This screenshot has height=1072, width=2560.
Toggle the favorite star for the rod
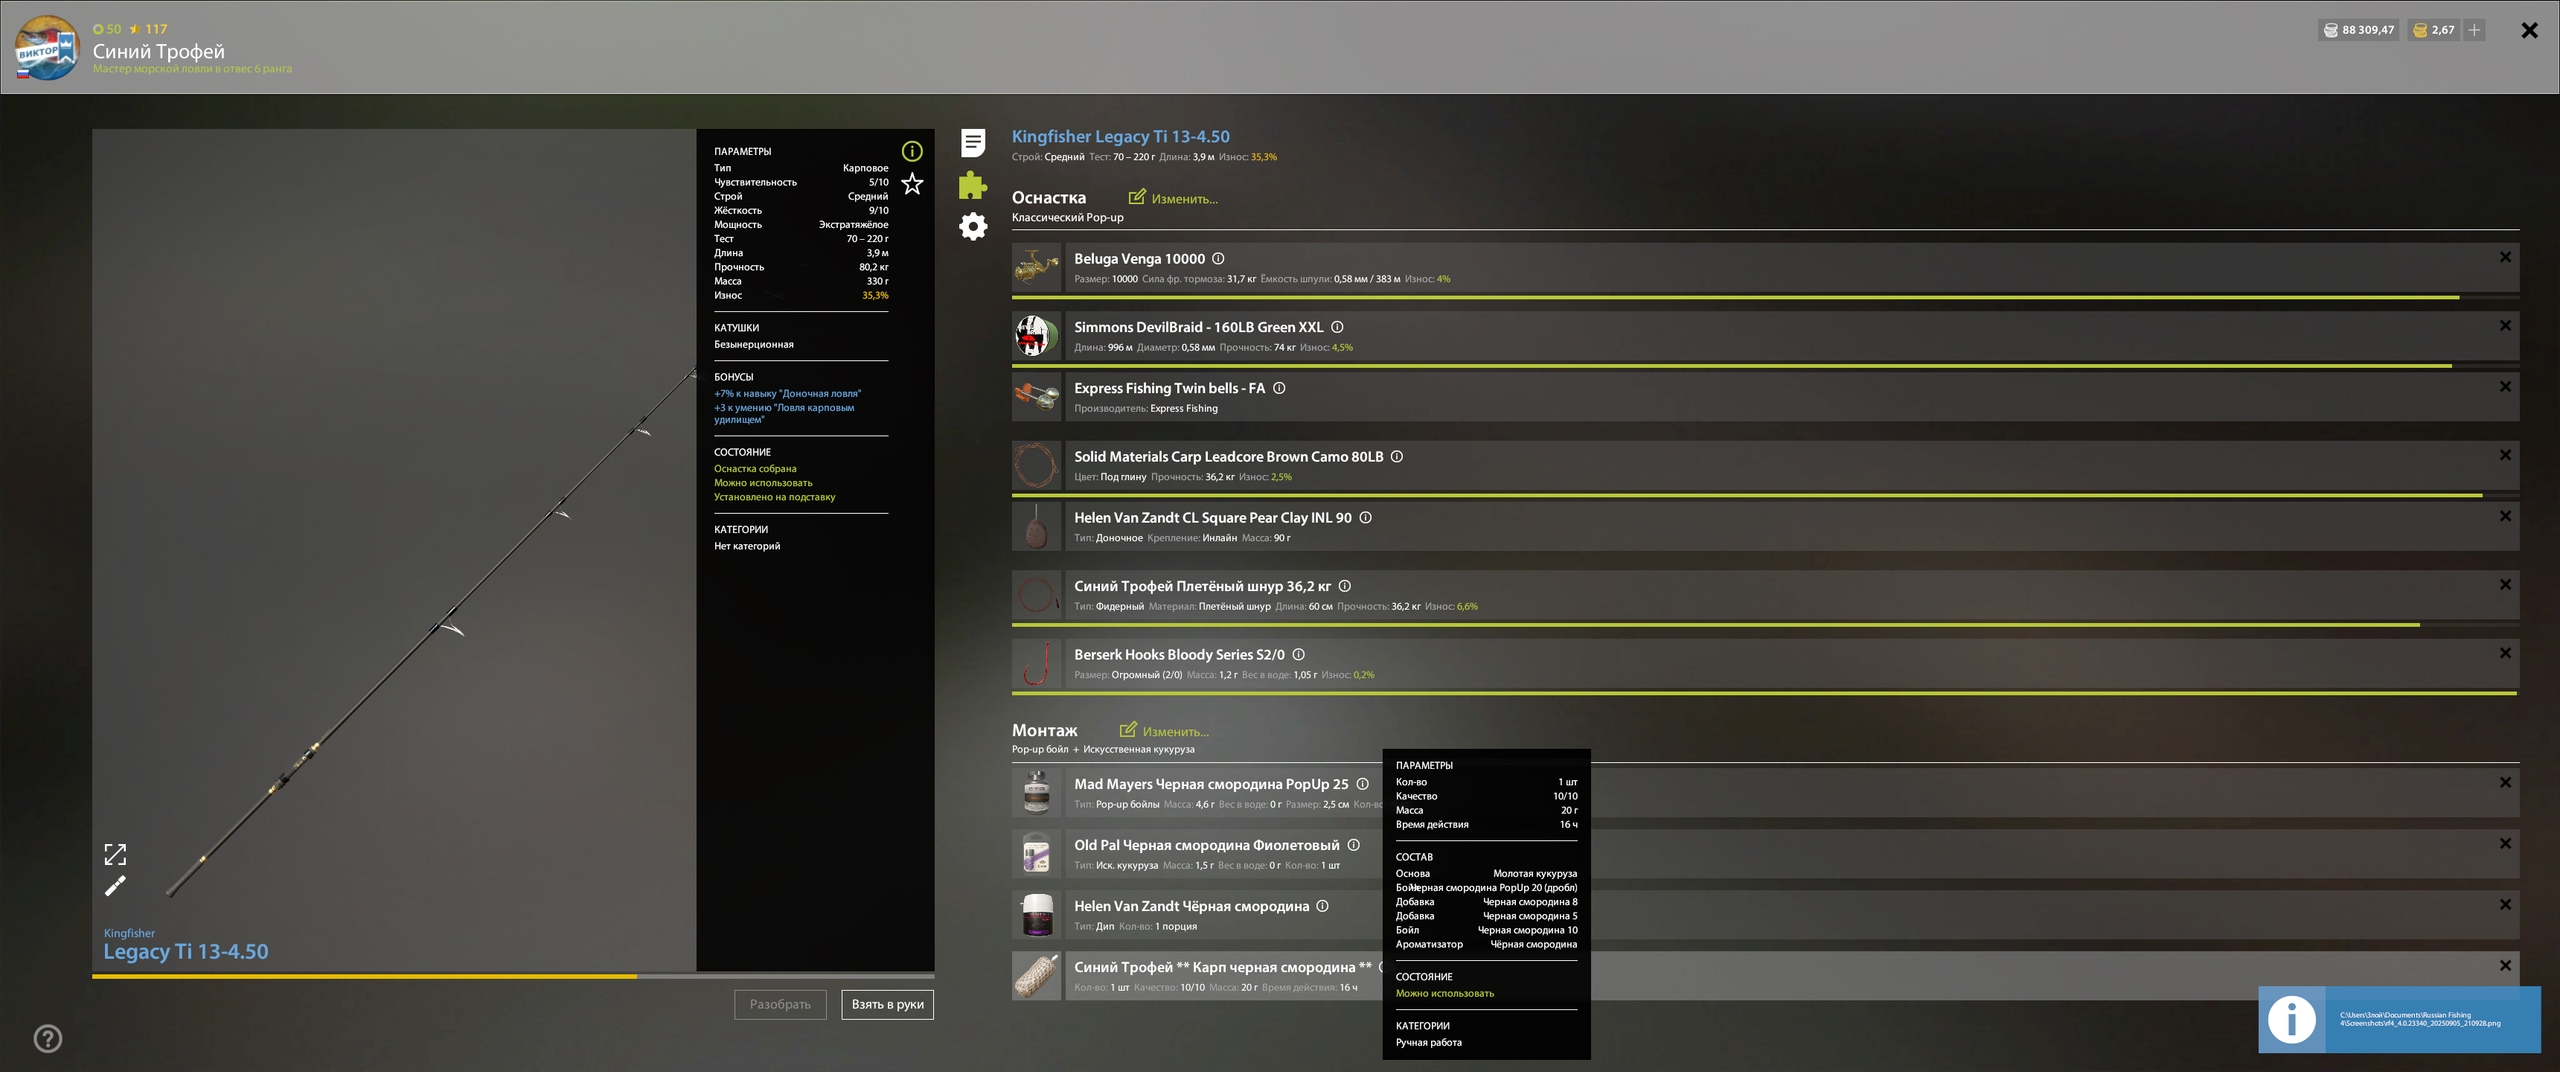point(912,184)
